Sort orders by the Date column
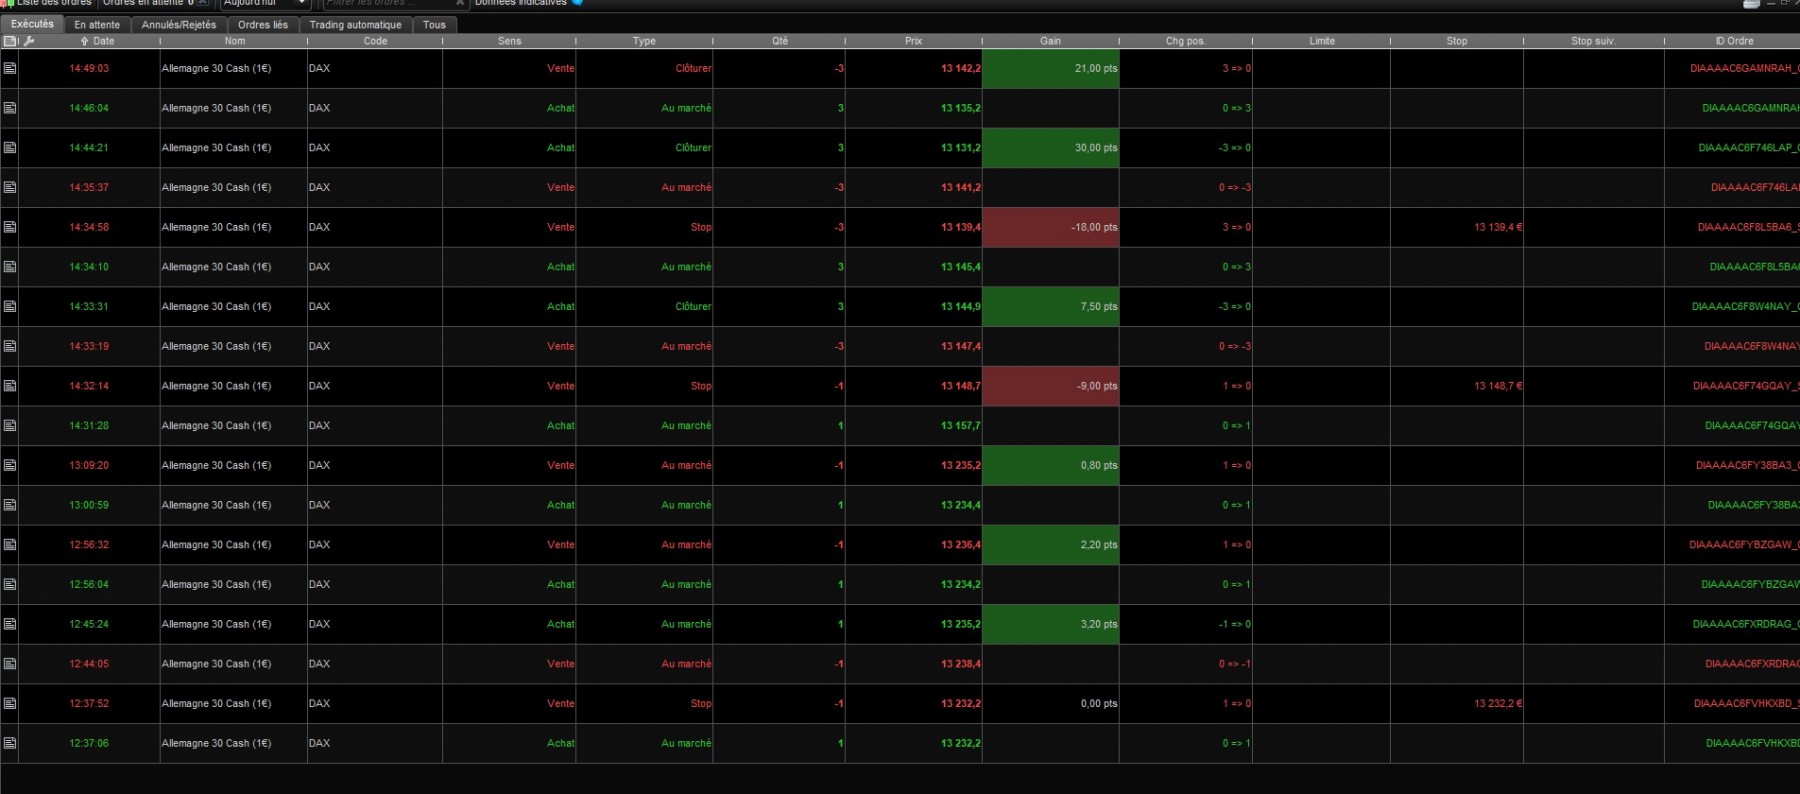Image resolution: width=1800 pixels, height=794 pixels. point(98,41)
